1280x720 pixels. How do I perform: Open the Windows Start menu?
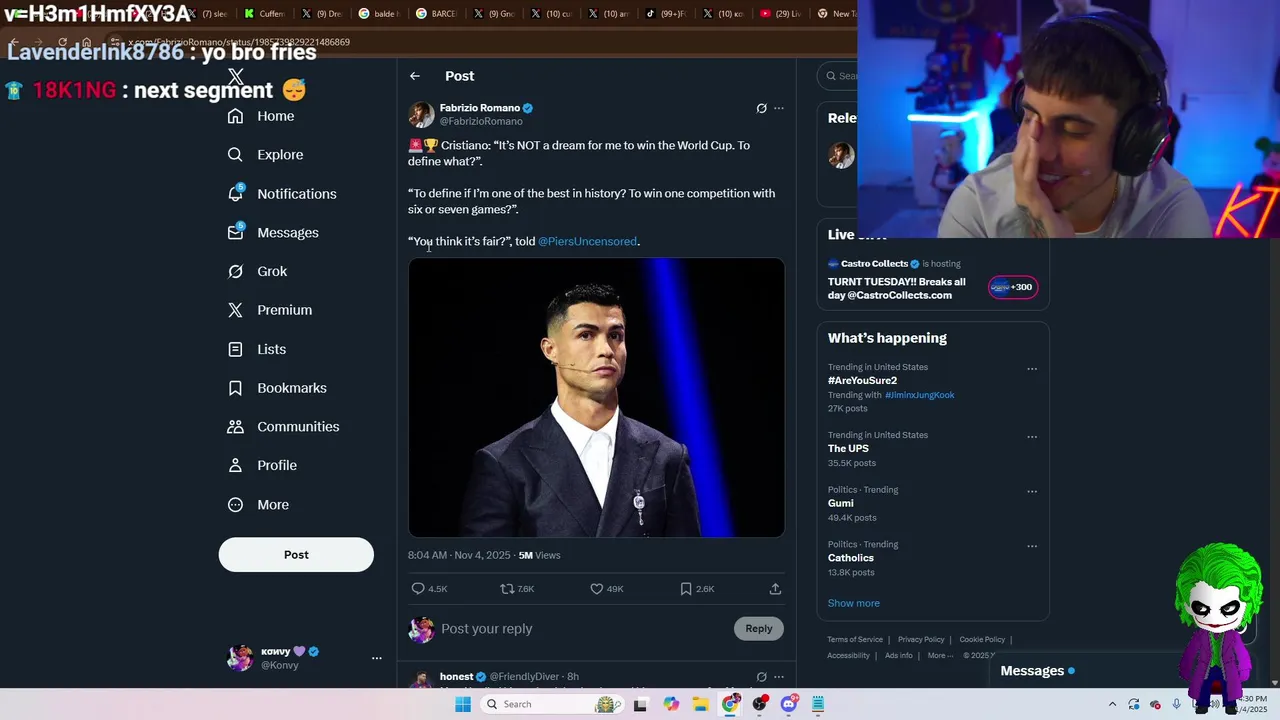coord(463,704)
